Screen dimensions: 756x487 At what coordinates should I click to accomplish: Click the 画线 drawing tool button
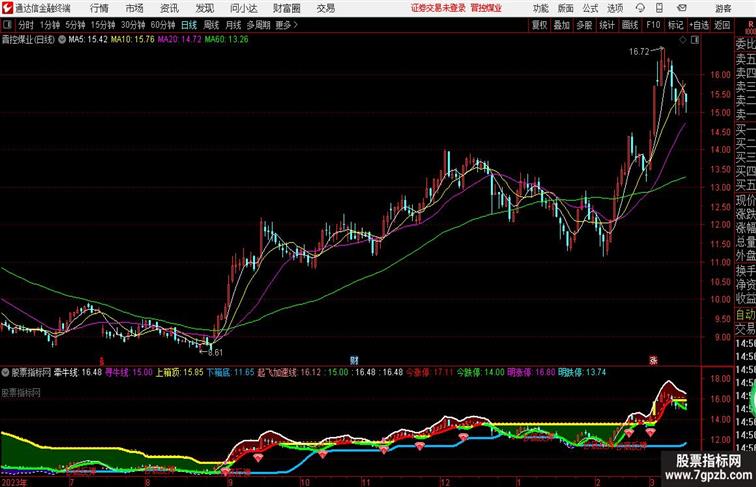[630, 25]
